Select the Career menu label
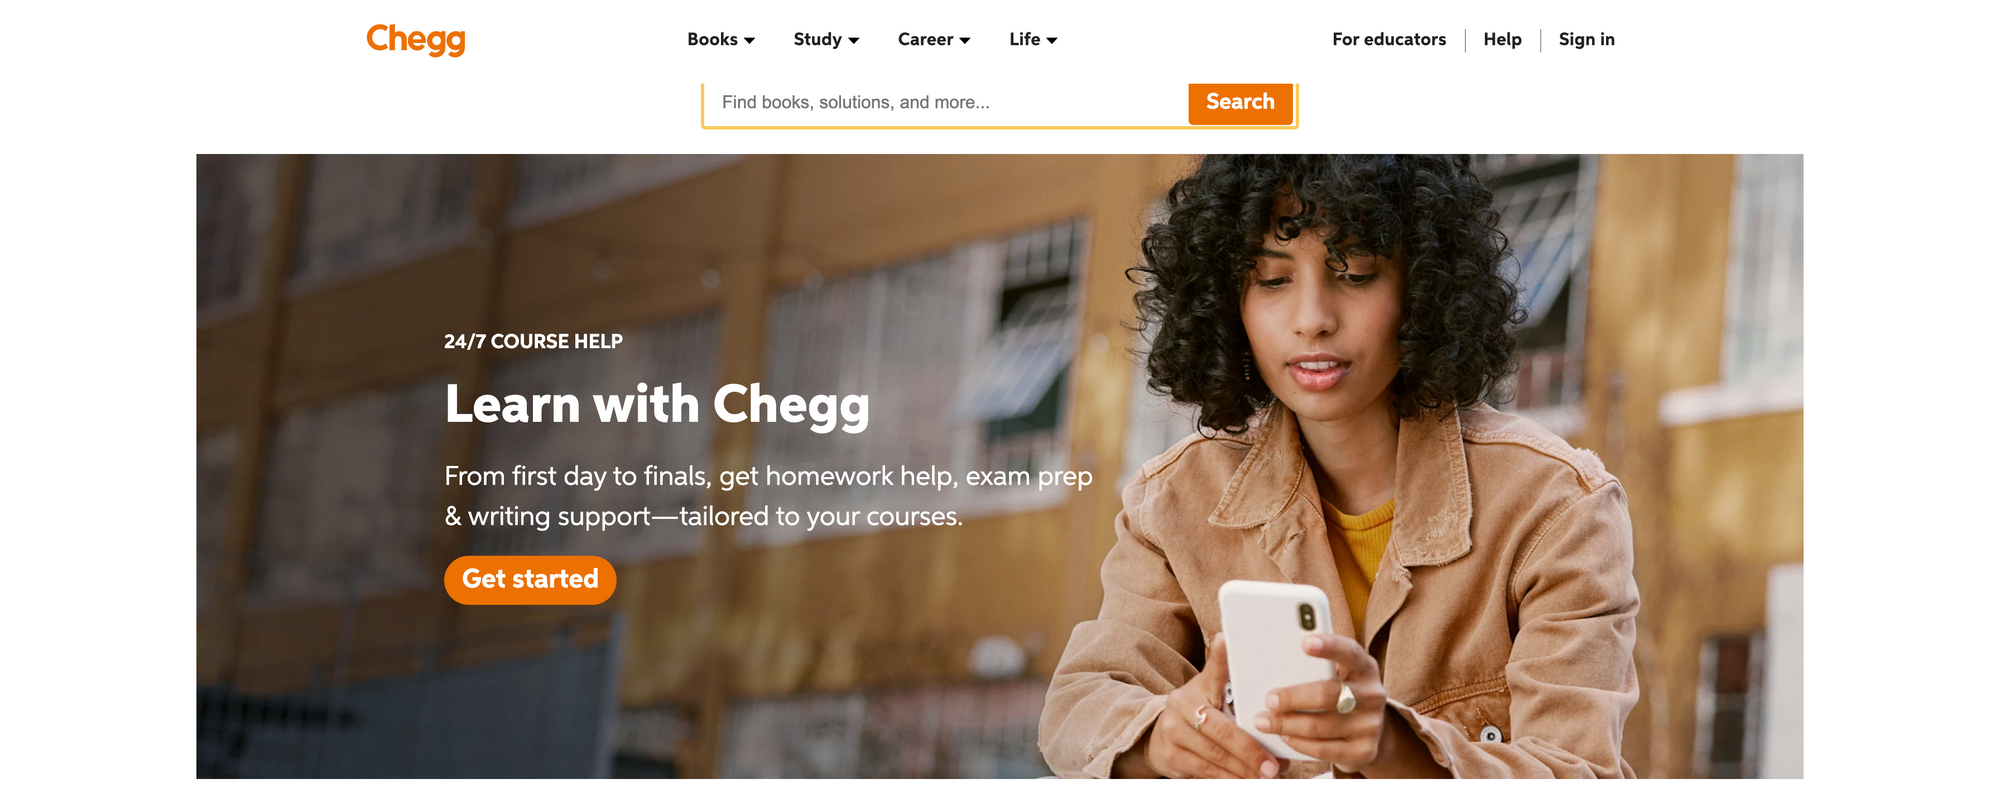 pos(925,40)
